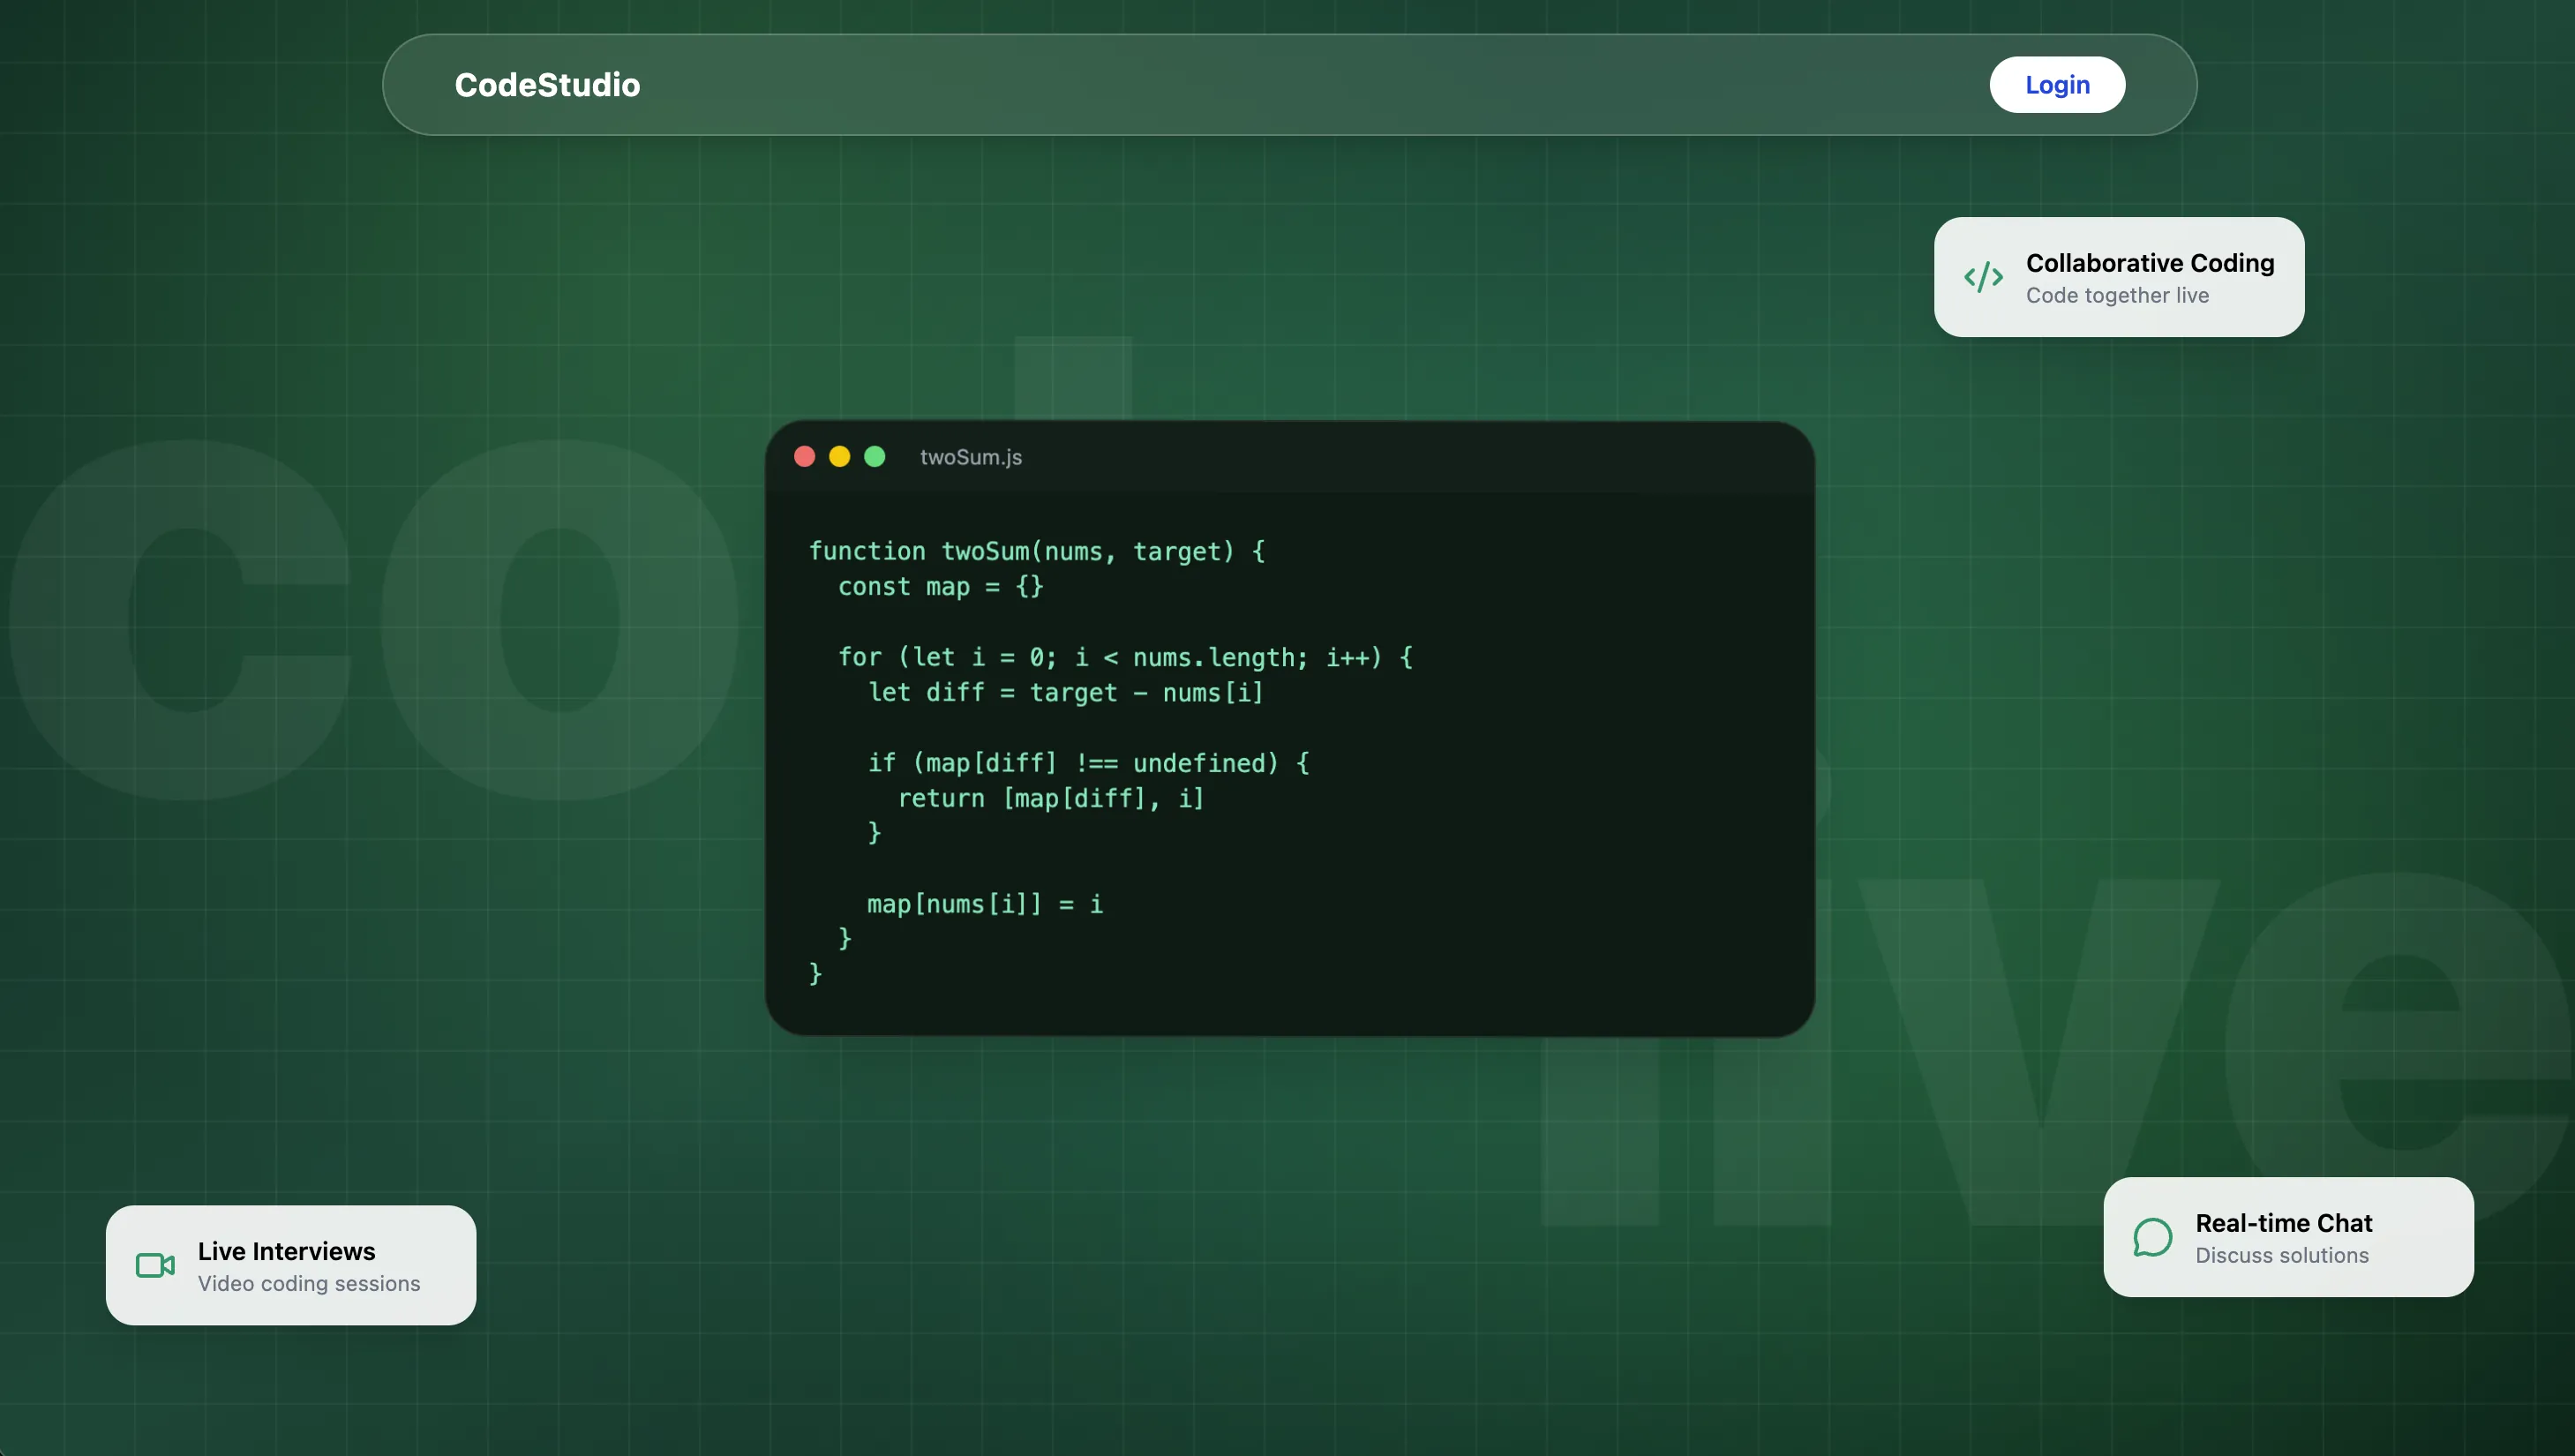
Task: Click the 'map[nums[i]] = i' line
Action: coord(984,904)
